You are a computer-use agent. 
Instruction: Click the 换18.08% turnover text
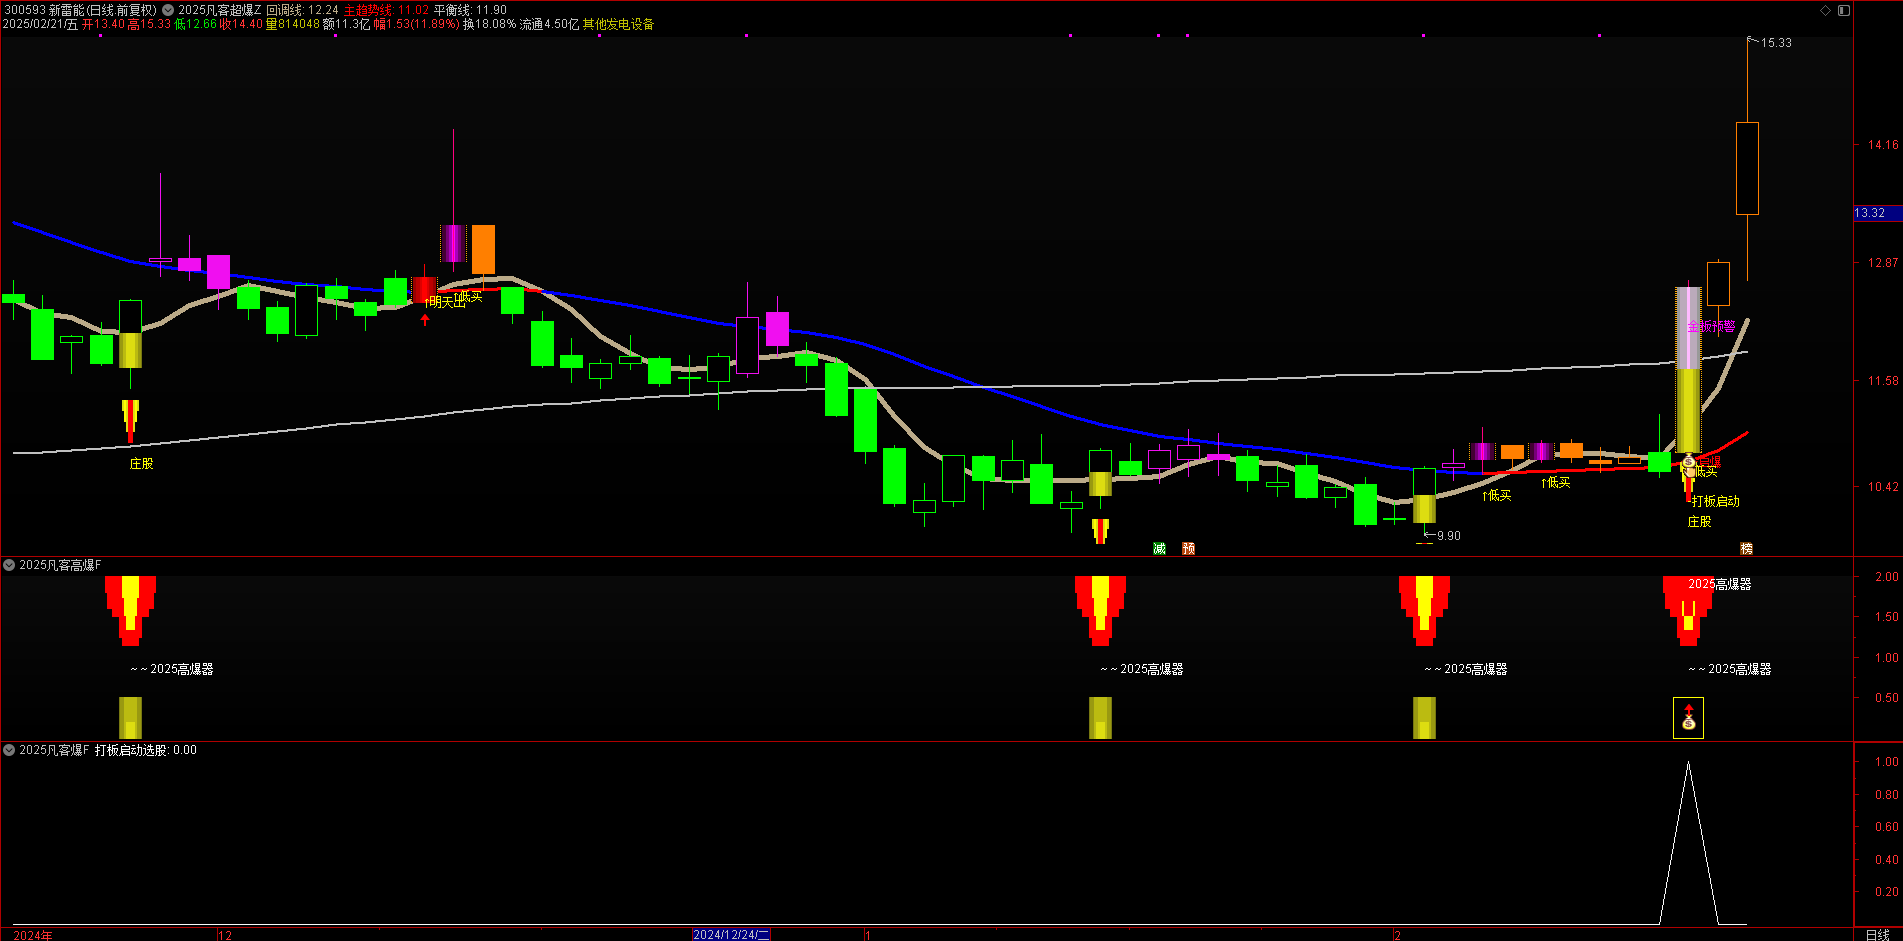click(489, 24)
